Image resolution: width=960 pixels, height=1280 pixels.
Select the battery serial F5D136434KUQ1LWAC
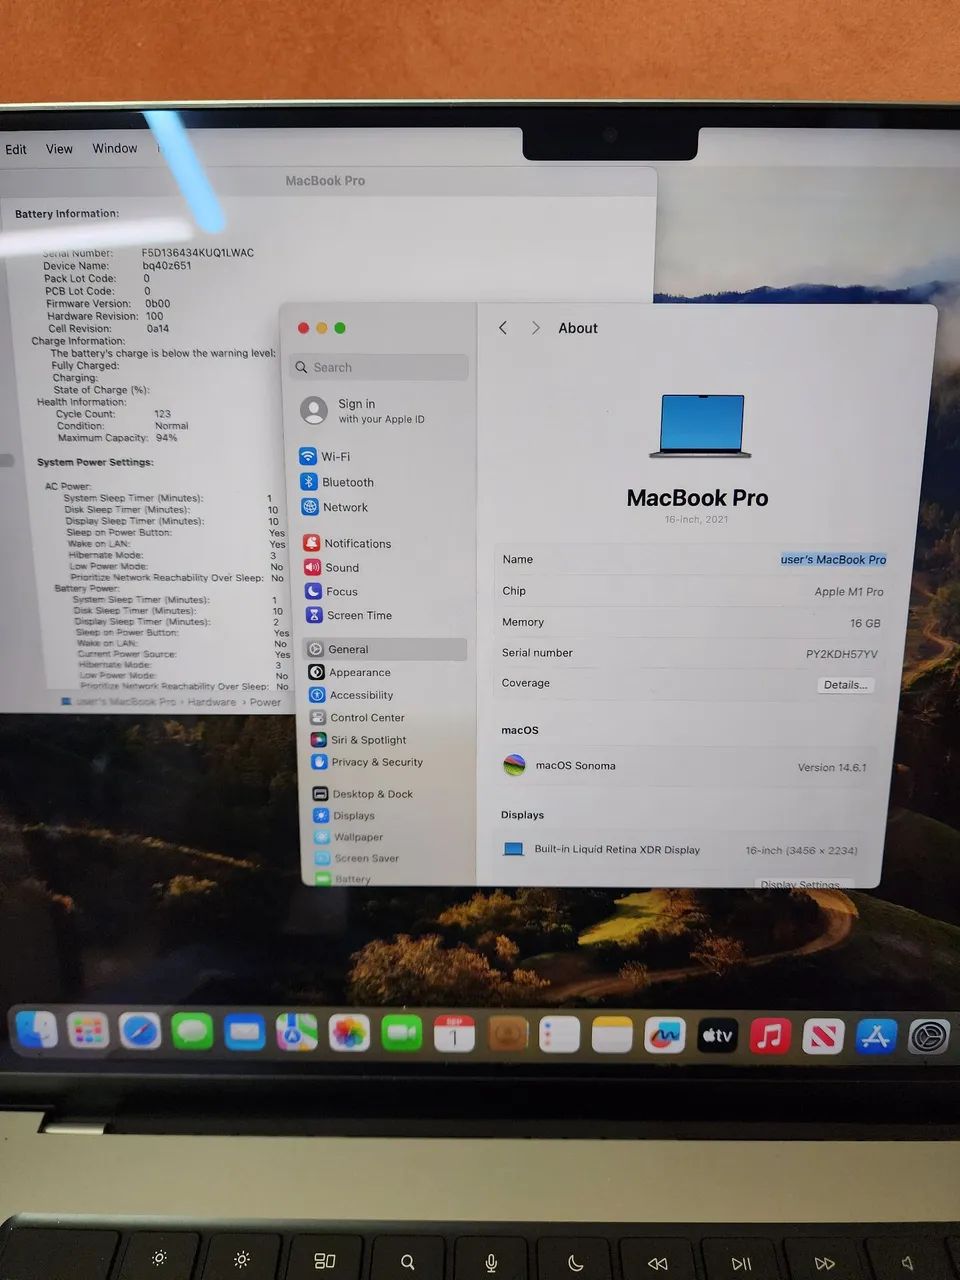[x=198, y=253]
